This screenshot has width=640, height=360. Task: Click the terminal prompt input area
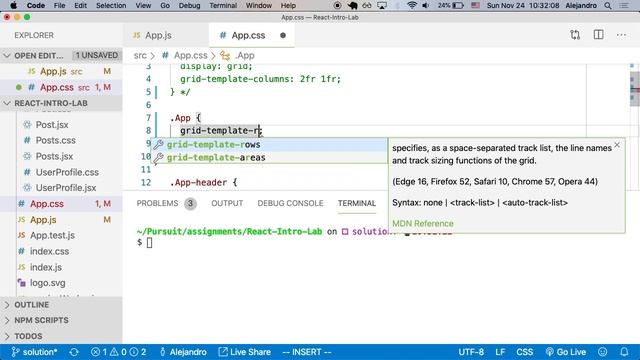149,242
